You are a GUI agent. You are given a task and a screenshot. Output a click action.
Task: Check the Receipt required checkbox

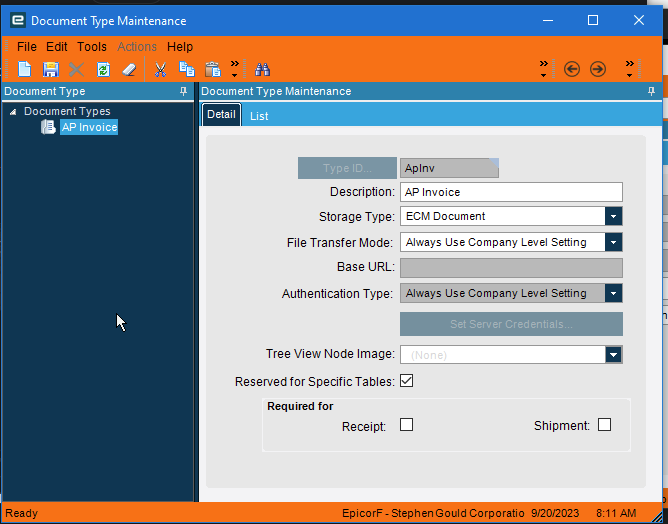406,425
